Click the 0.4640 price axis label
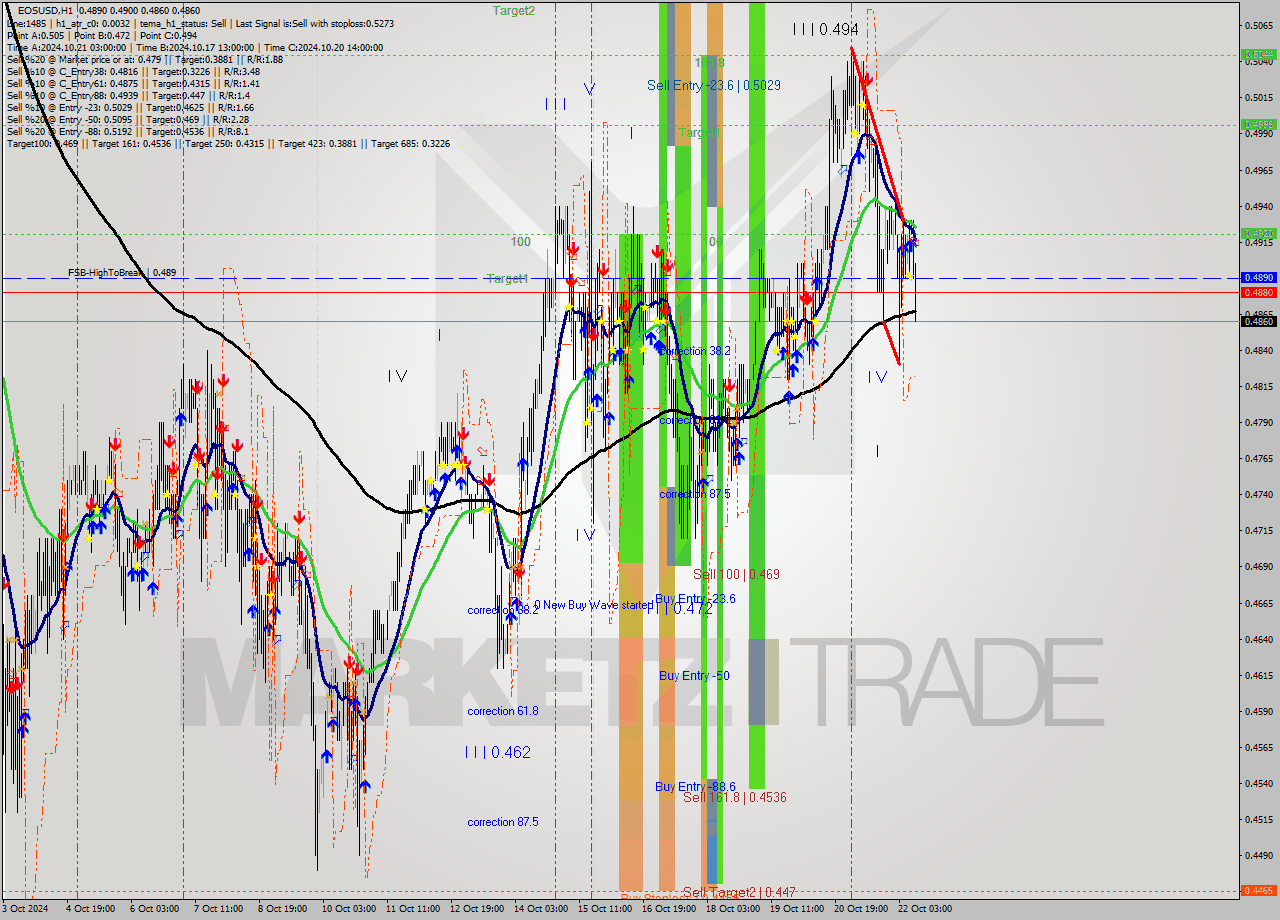1280x920 pixels. pyautogui.click(x=1258, y=639)
